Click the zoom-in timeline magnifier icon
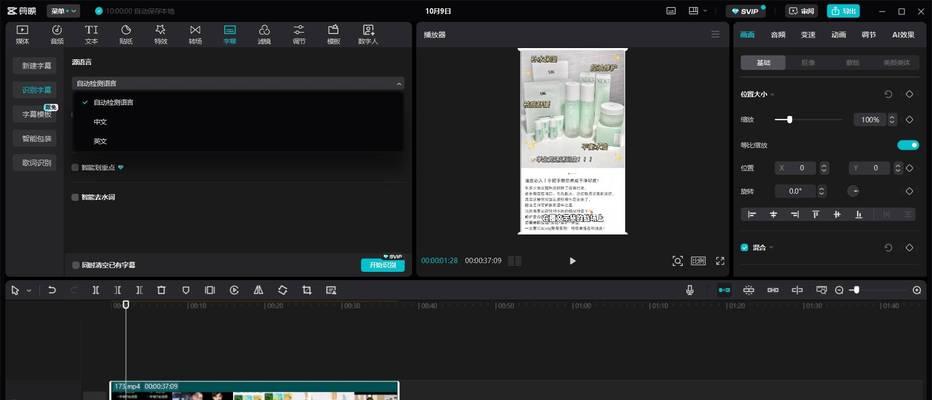 coord(917,290)
